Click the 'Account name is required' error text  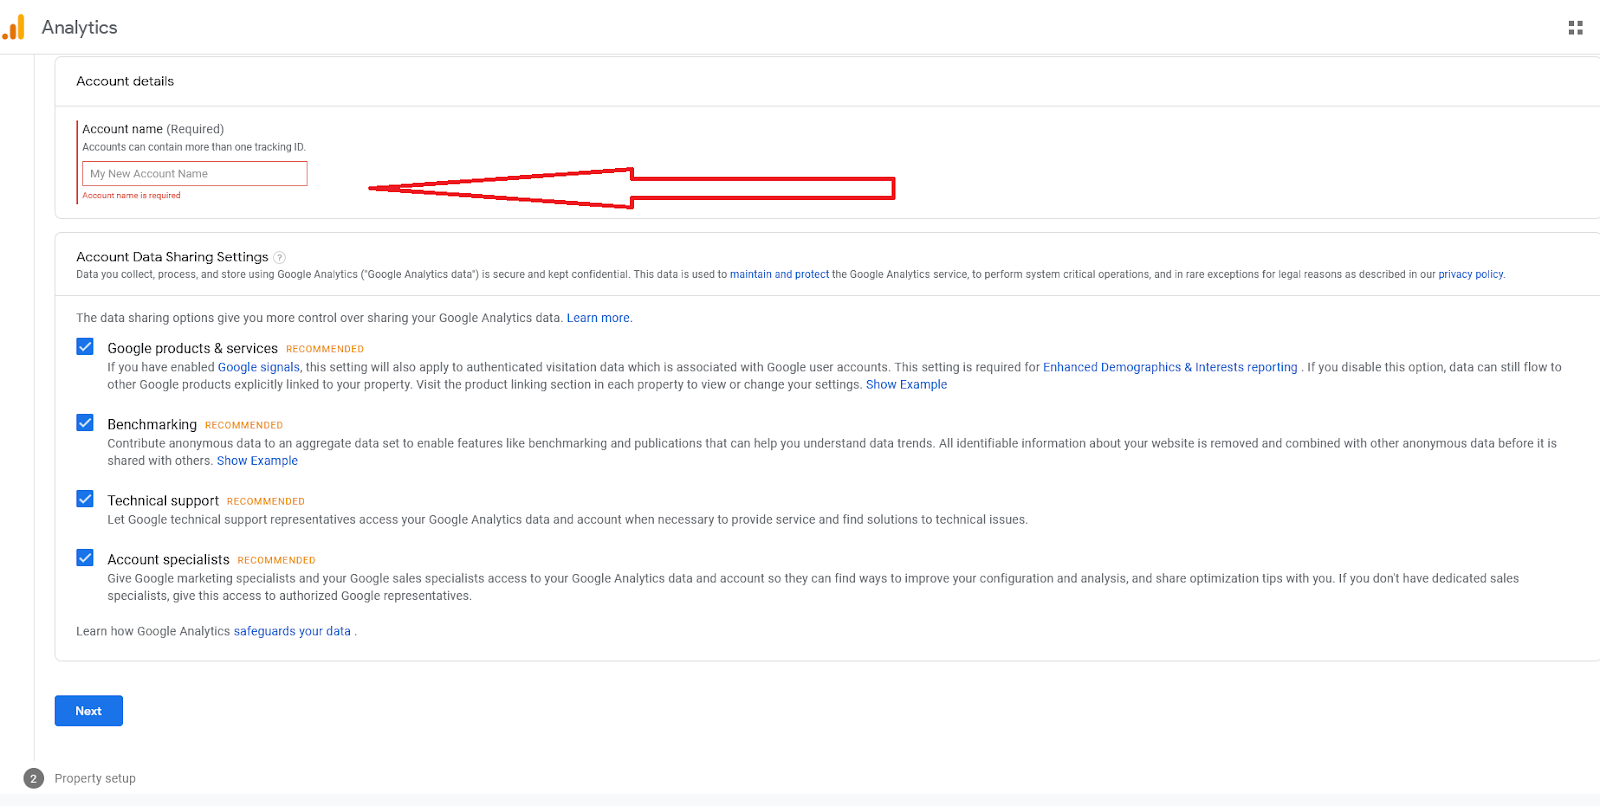coord(131,196)
